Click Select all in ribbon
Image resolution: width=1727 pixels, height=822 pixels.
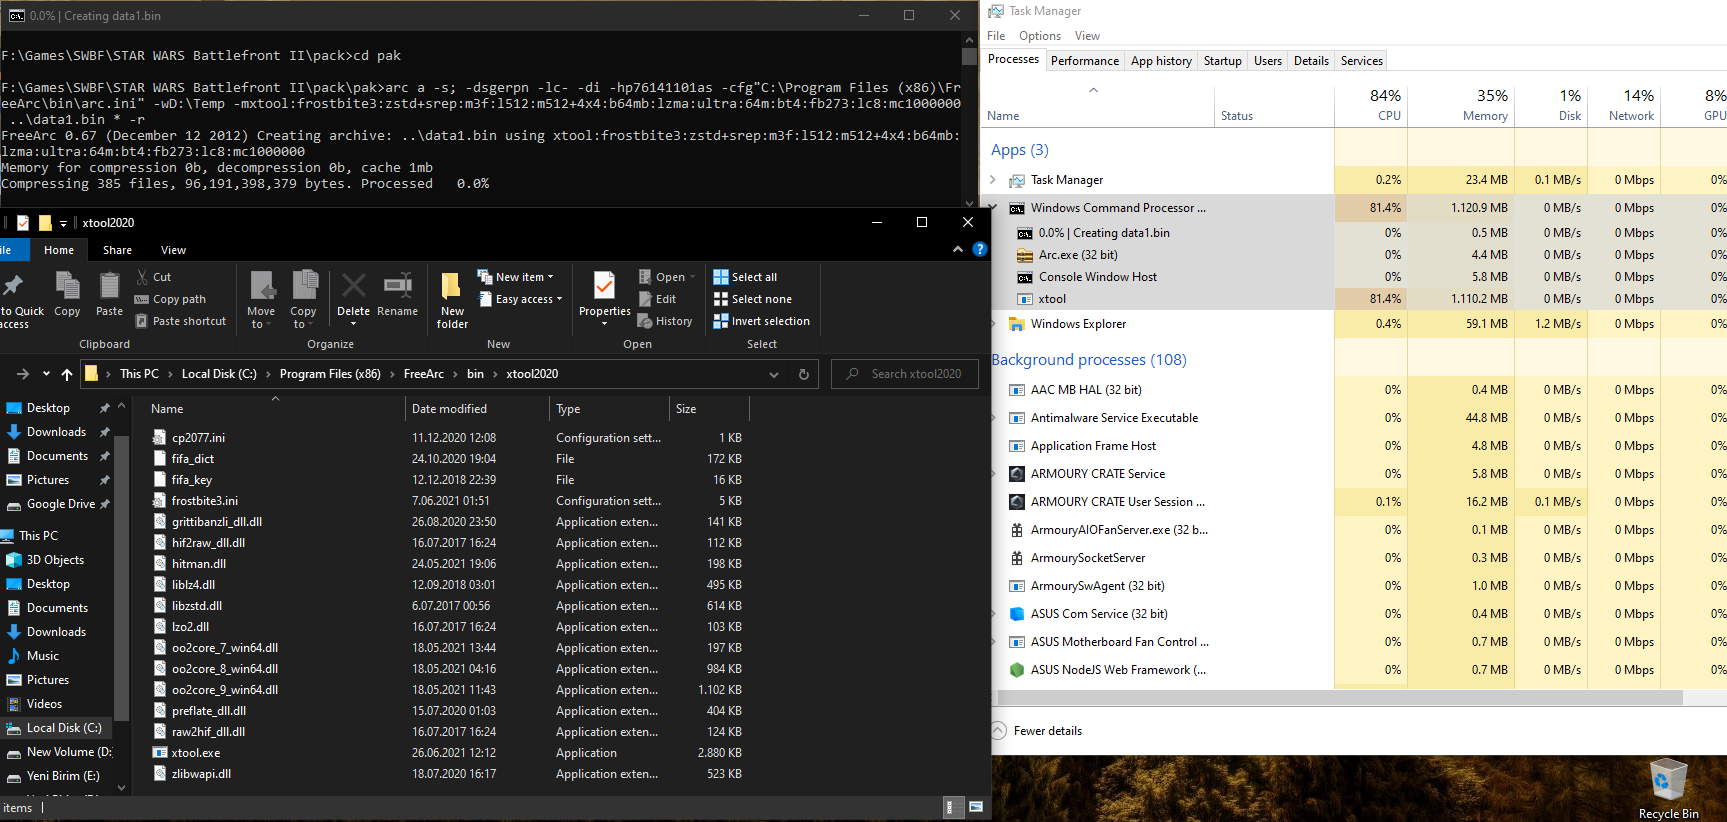(745, 277)
